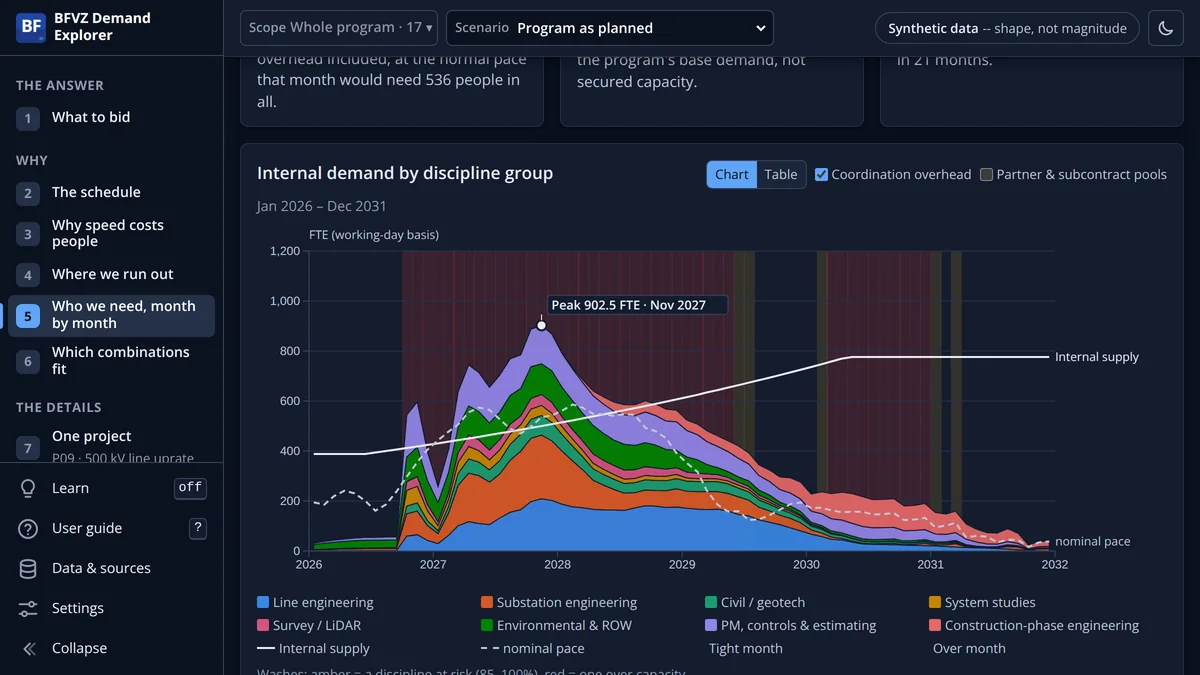Screen dimensions: 1200x675
Task: Switch to Chart view tab
Action: pos(731,174)
